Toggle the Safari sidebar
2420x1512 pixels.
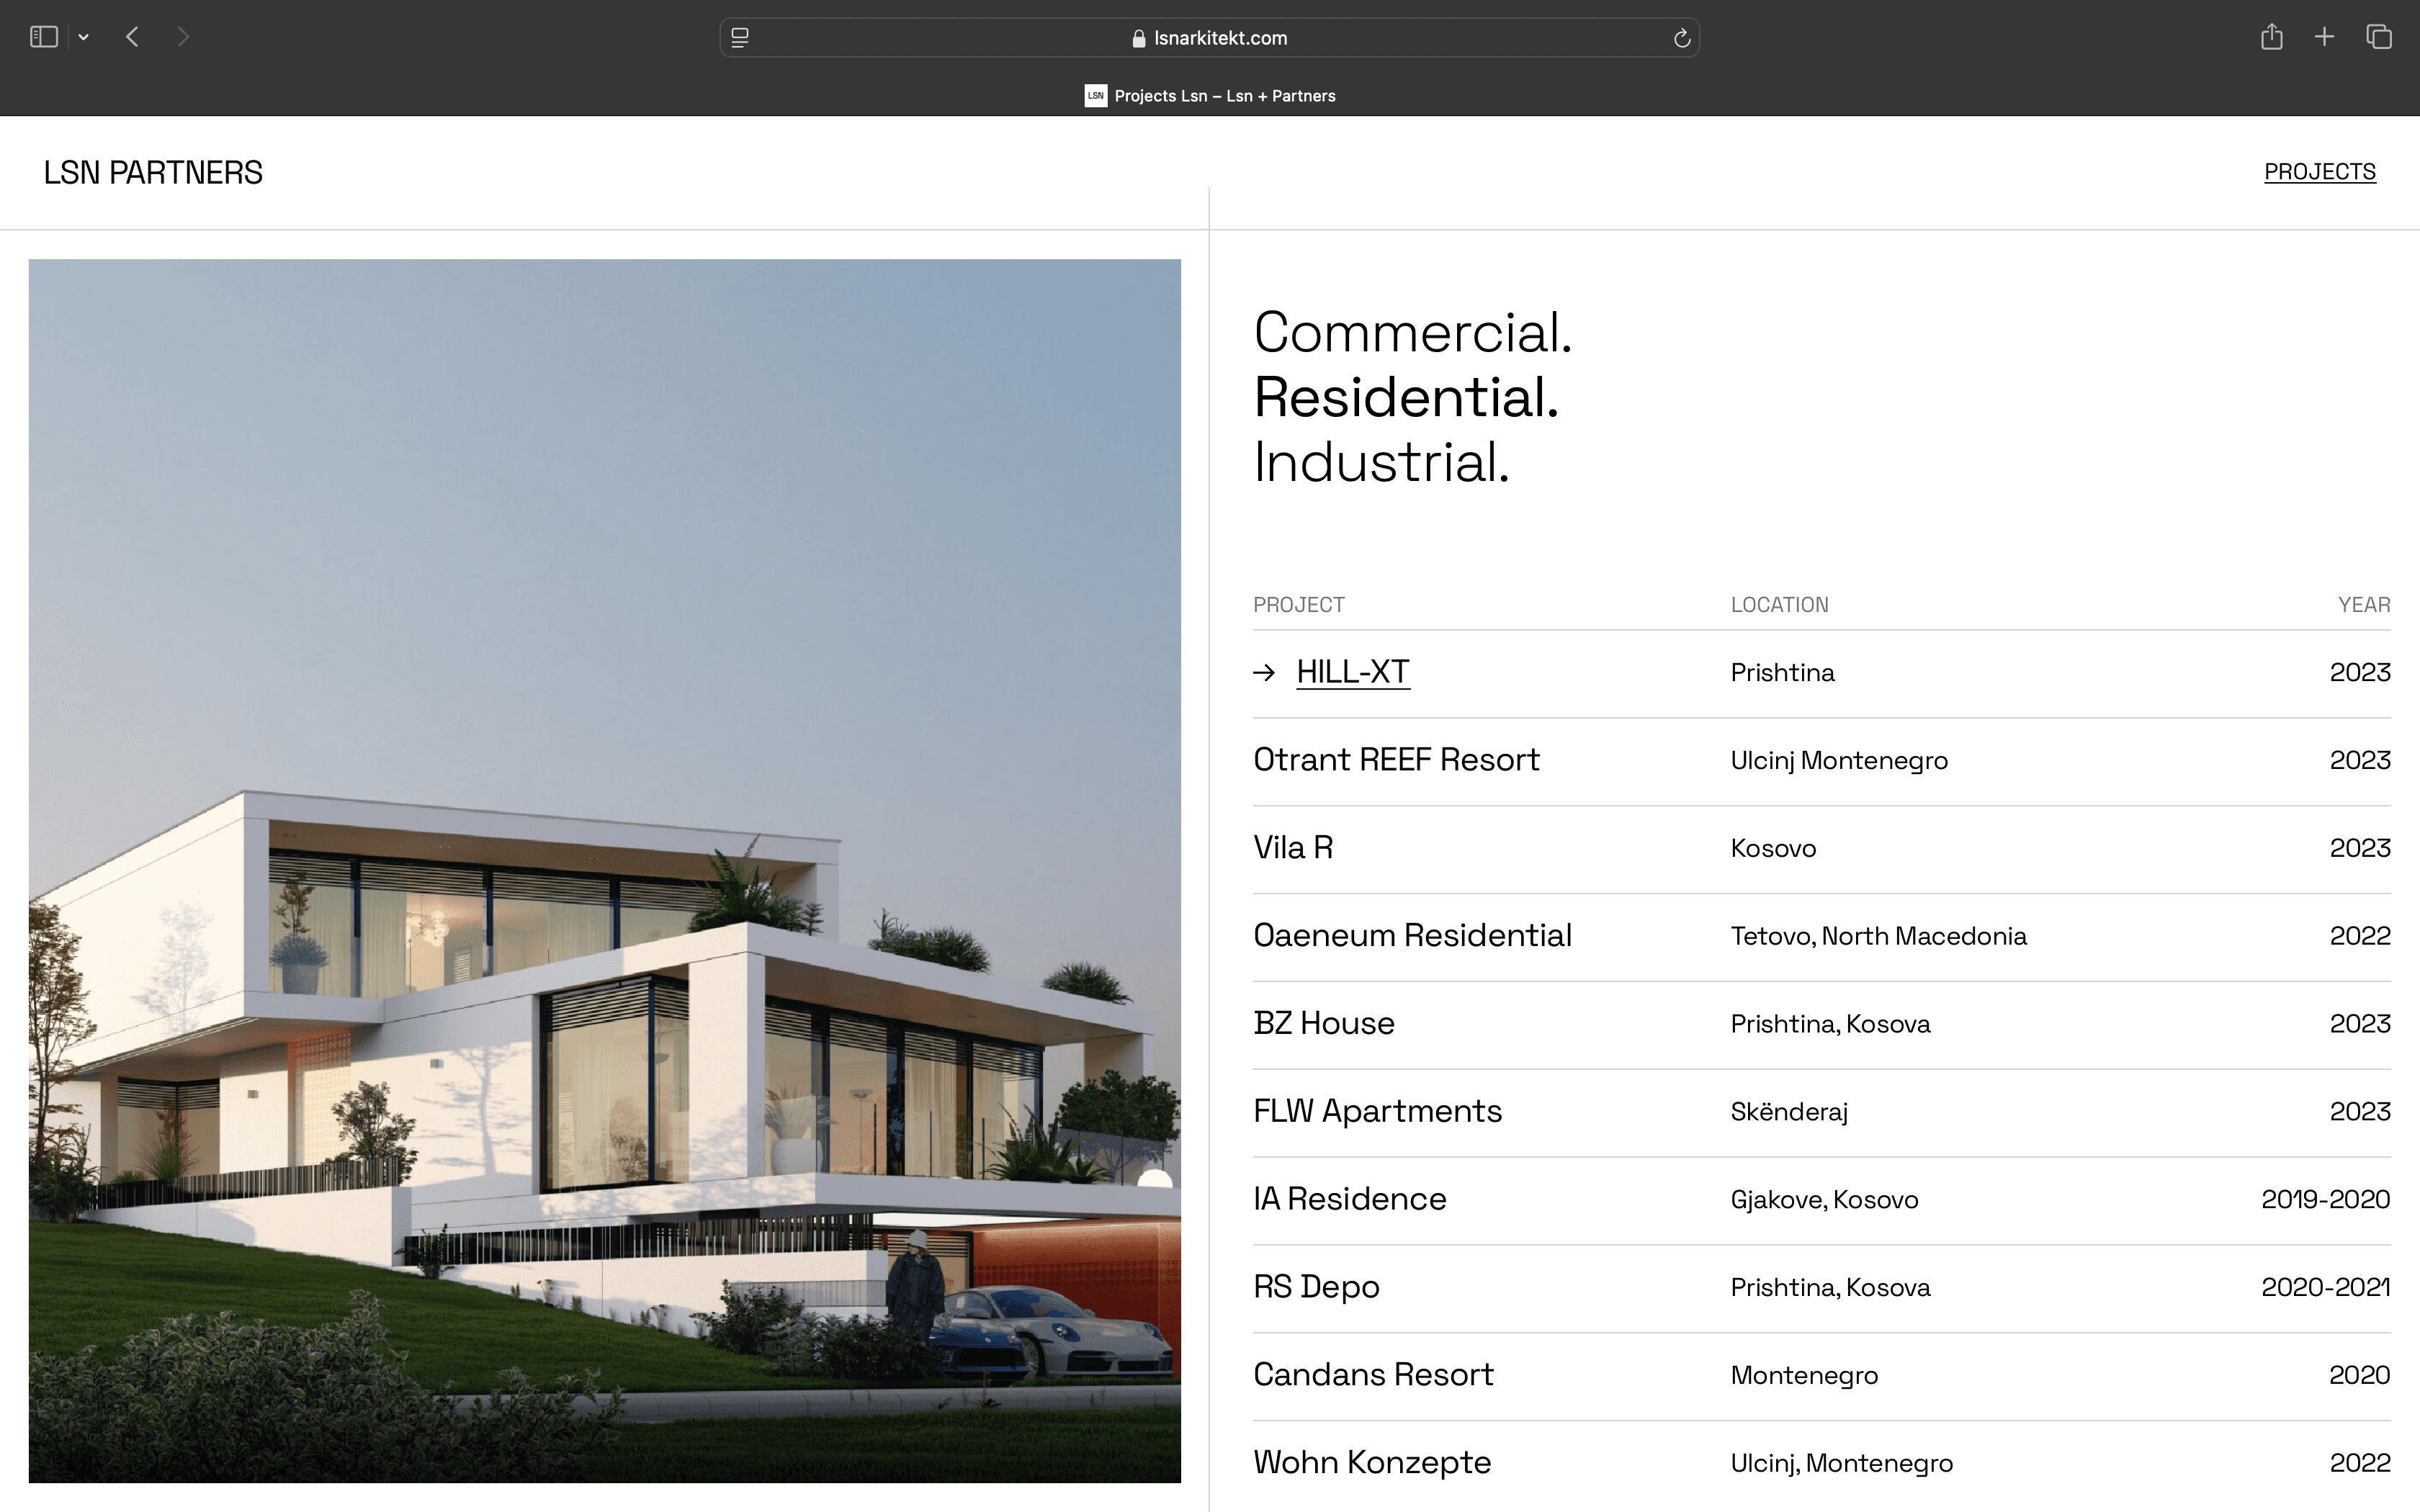44,37
